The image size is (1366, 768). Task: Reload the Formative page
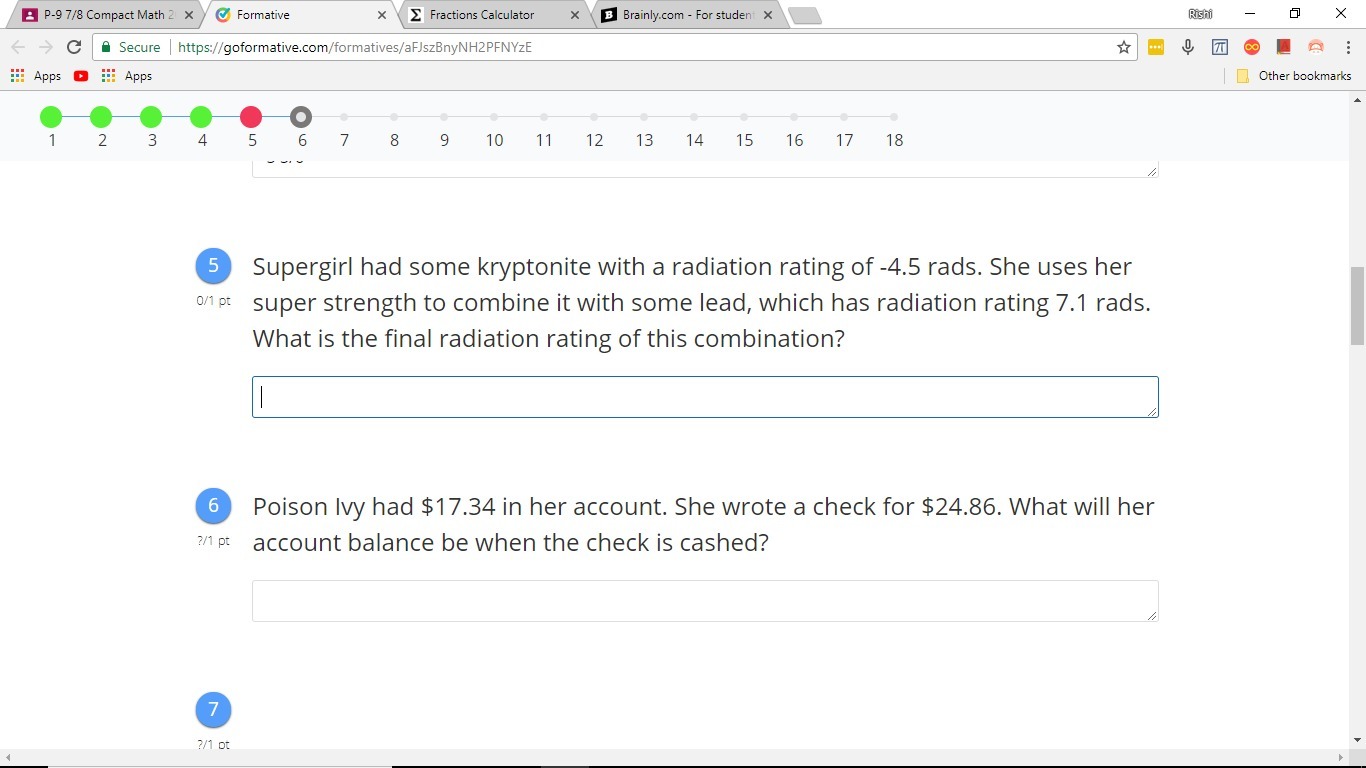[73, 47]
